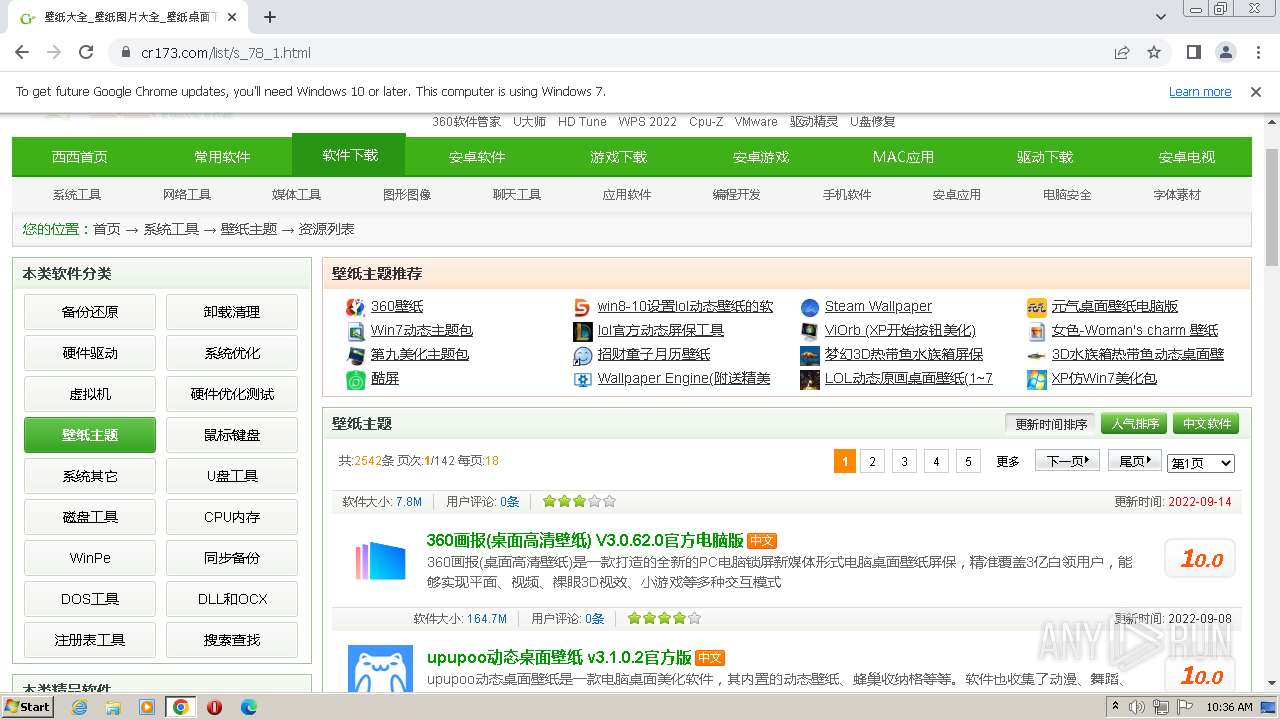Click the 尾页 last page button

tap(1135, 461)
